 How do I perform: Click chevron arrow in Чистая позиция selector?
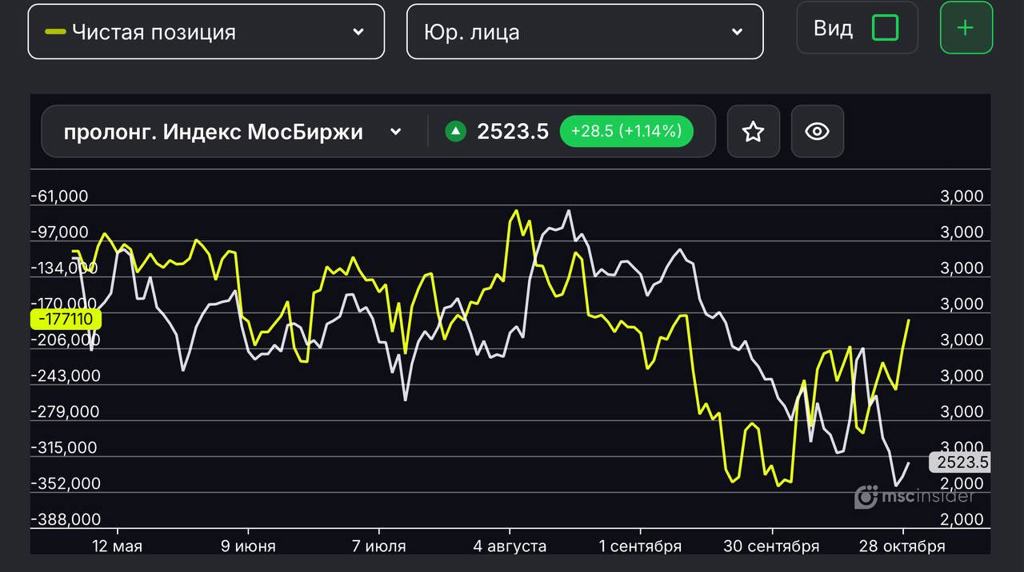coord(358,32)
